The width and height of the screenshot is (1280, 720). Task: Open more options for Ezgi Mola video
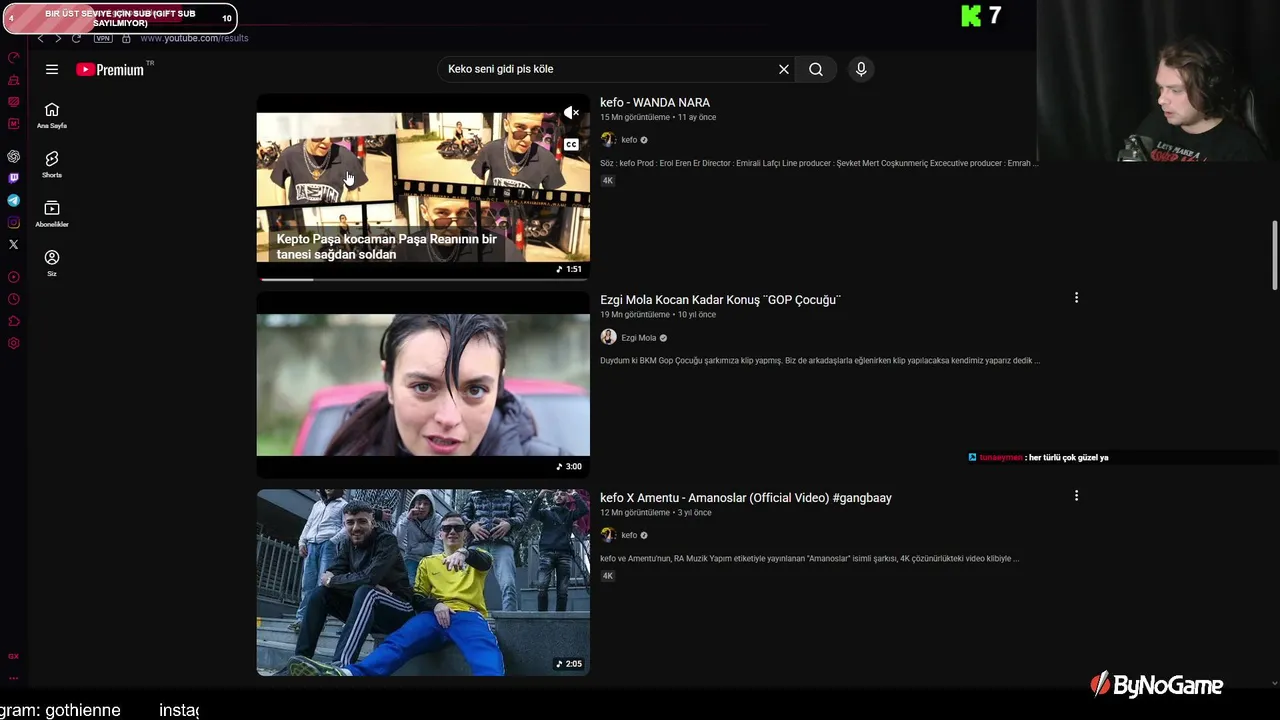[1076, 298]
